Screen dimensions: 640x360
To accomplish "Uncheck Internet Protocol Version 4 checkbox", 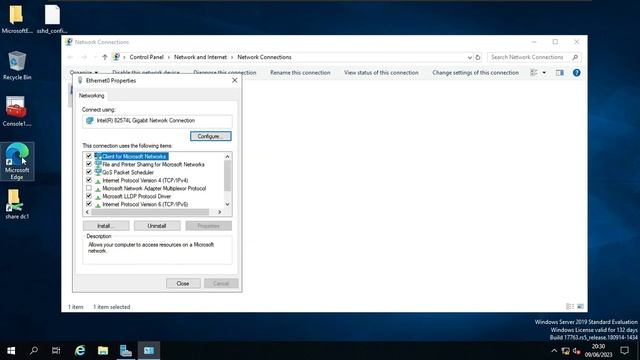I will pyautogui.click(x=89, y=180).
